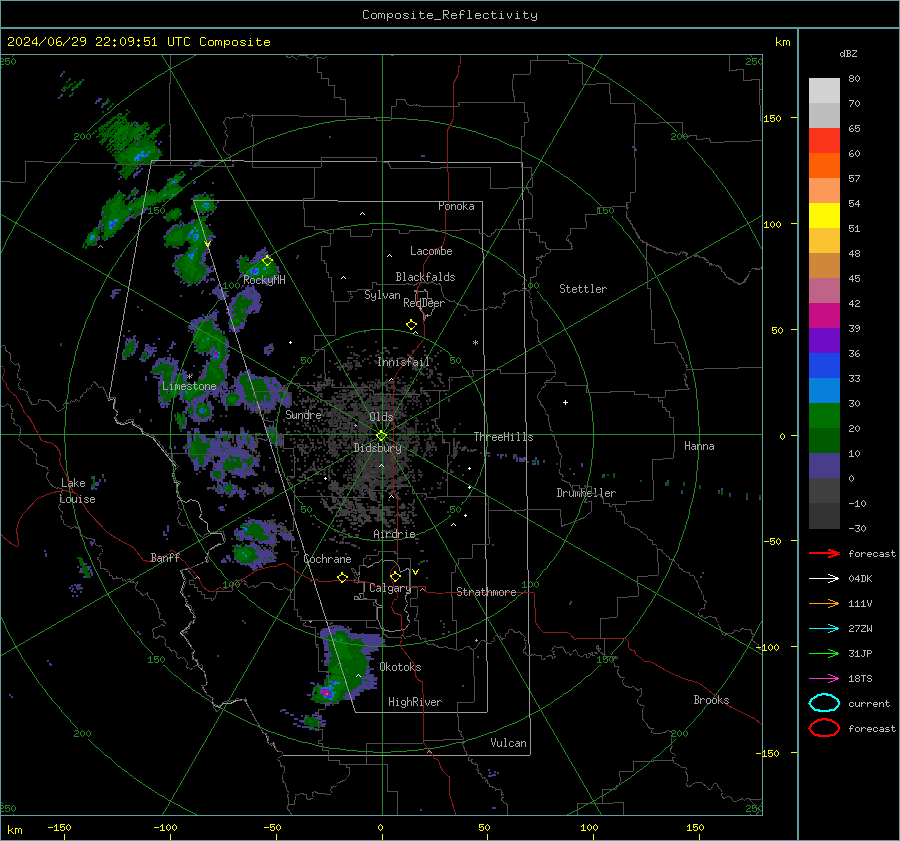Click the cyan 27ZW arrow icon
Viewport: 900px width, 841px height.
click(x=824, y=629)
